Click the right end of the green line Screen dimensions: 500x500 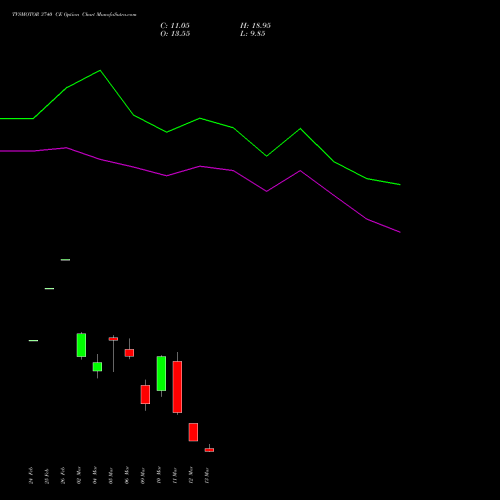tap(399, 184)
